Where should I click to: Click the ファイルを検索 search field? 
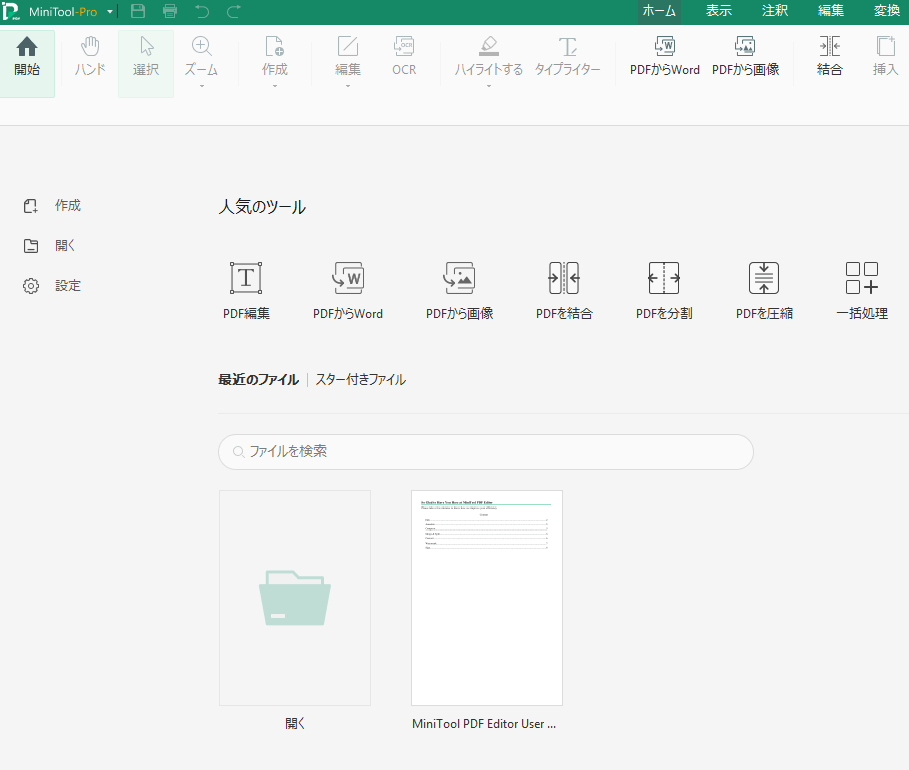coord(486,452)
